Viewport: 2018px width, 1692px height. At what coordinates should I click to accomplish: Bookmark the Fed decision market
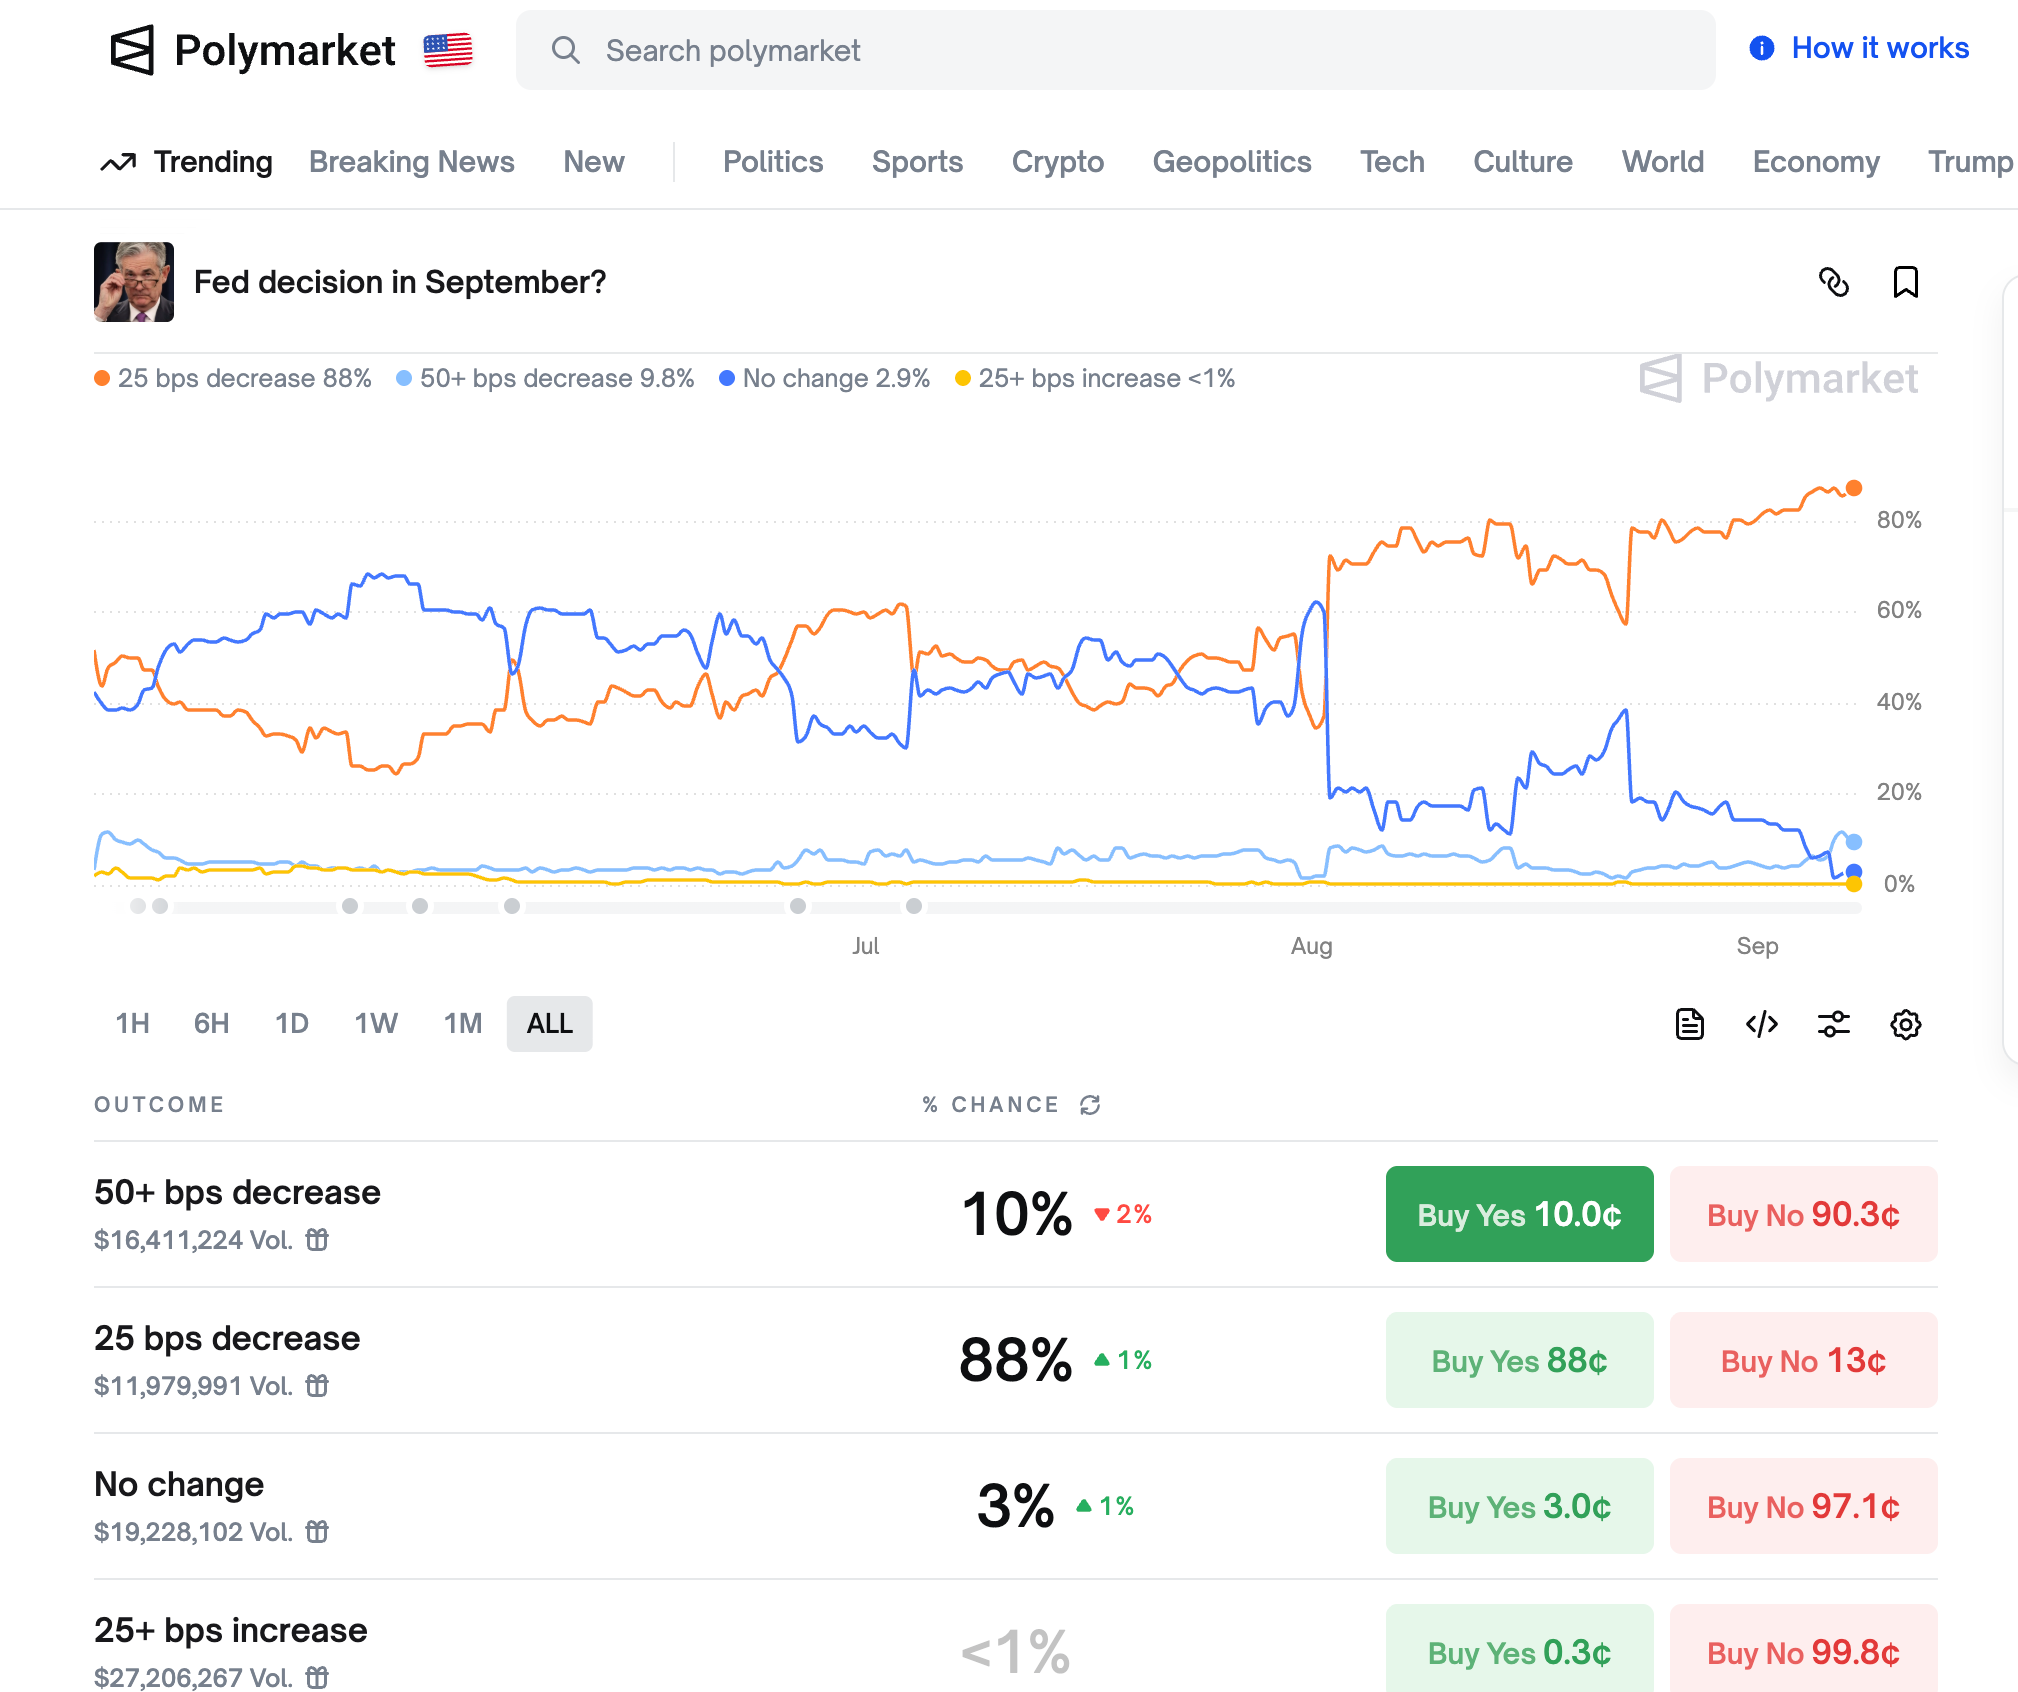click(1906, 283)
